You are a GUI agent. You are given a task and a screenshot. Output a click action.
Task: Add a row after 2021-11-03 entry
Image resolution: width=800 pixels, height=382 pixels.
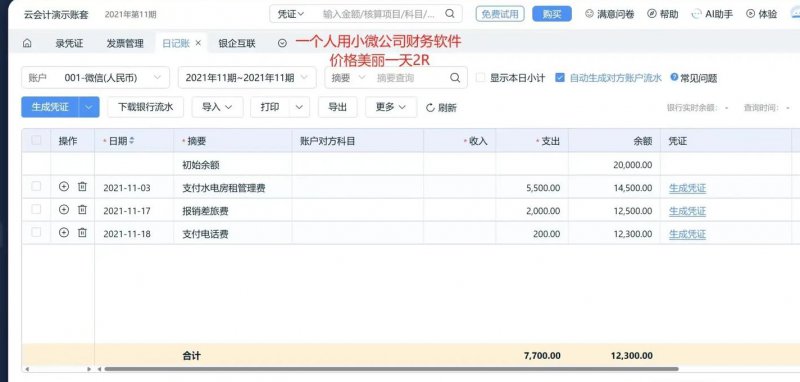[64, 187]
